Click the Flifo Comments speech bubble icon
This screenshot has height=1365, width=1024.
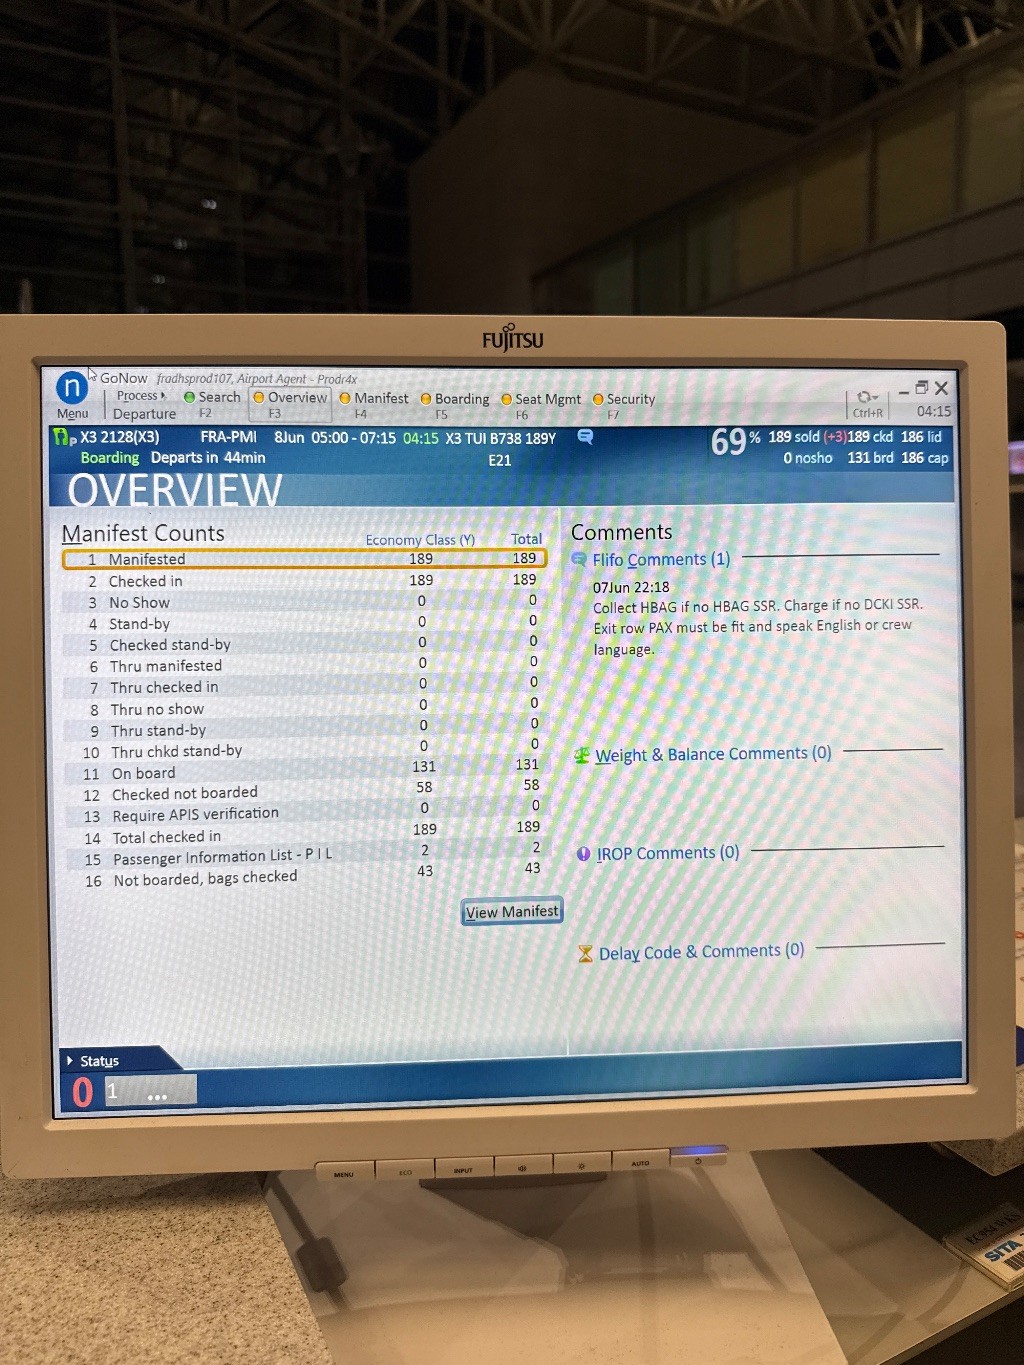tap(579, 560)
